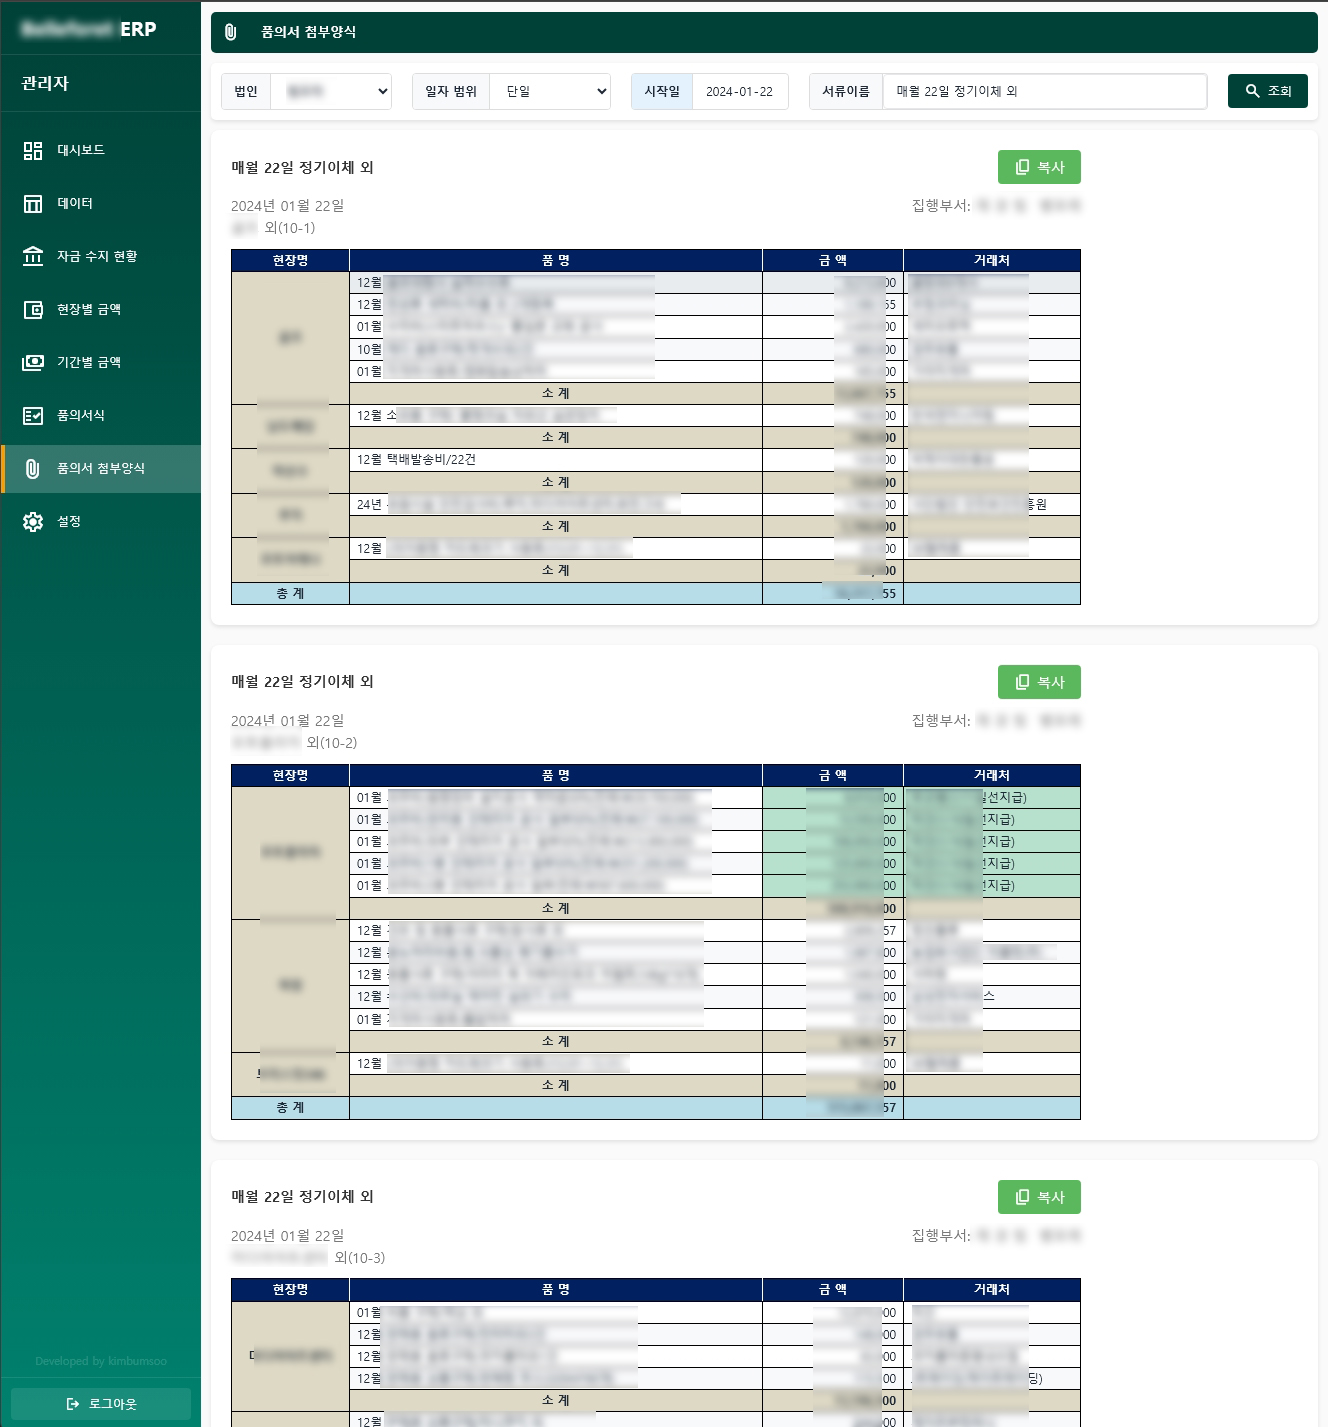Open the 대시보드 menu
The height and width of the screenshot is (1427, 1328).
(x=101, y=150)
